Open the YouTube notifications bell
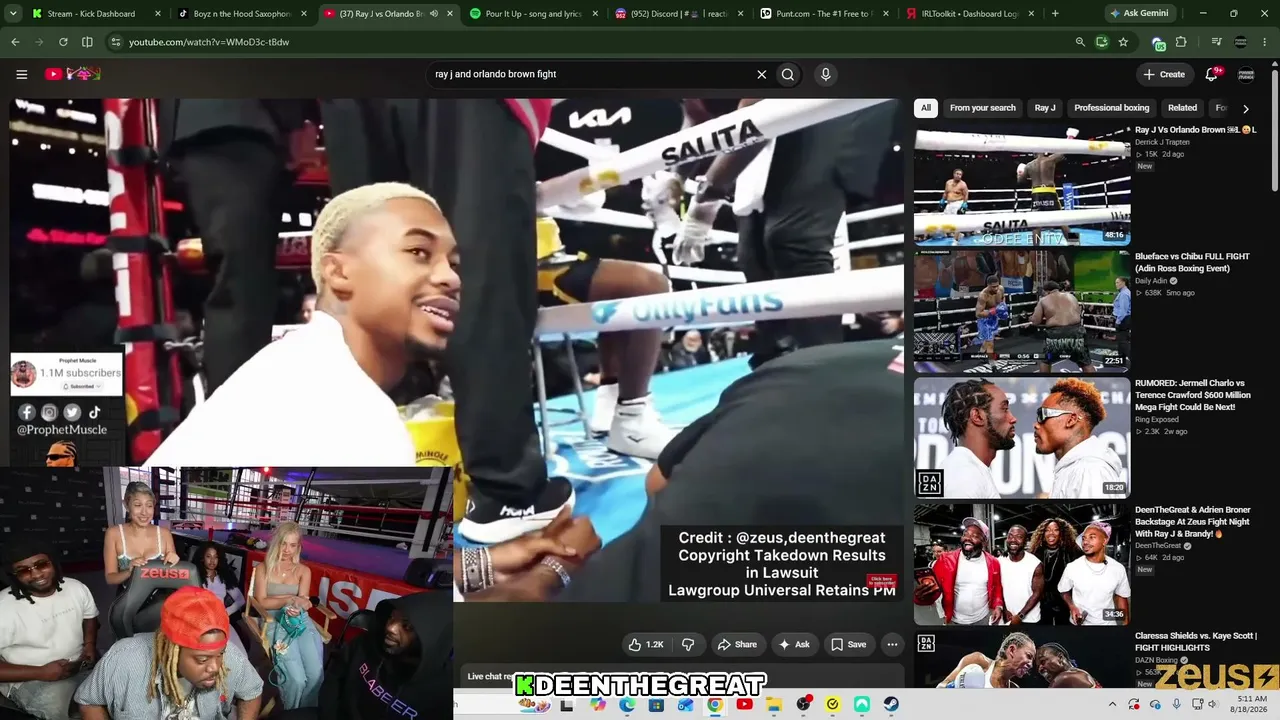 pyautogui.click(x=1212, y=74)
